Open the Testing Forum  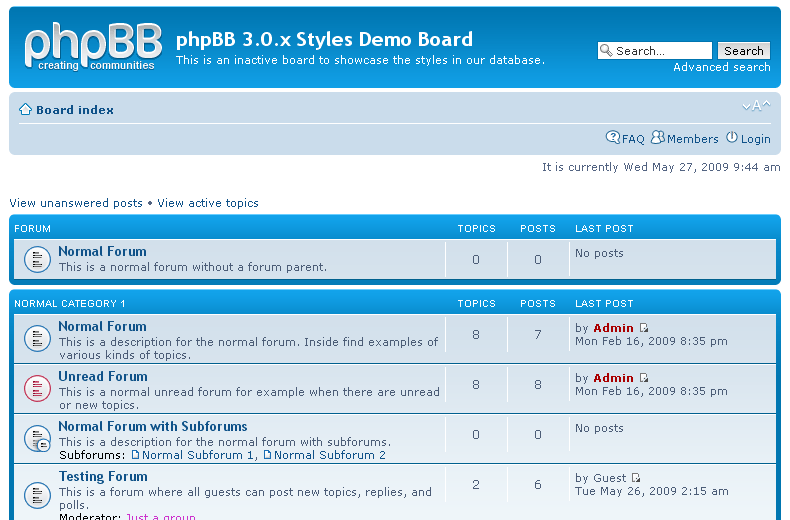[x=103, y=477]
